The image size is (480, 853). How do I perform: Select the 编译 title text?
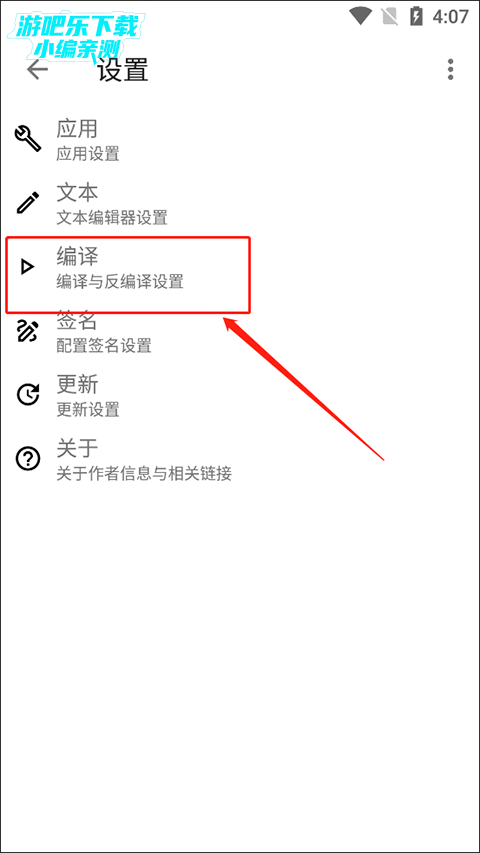[77, 256]
